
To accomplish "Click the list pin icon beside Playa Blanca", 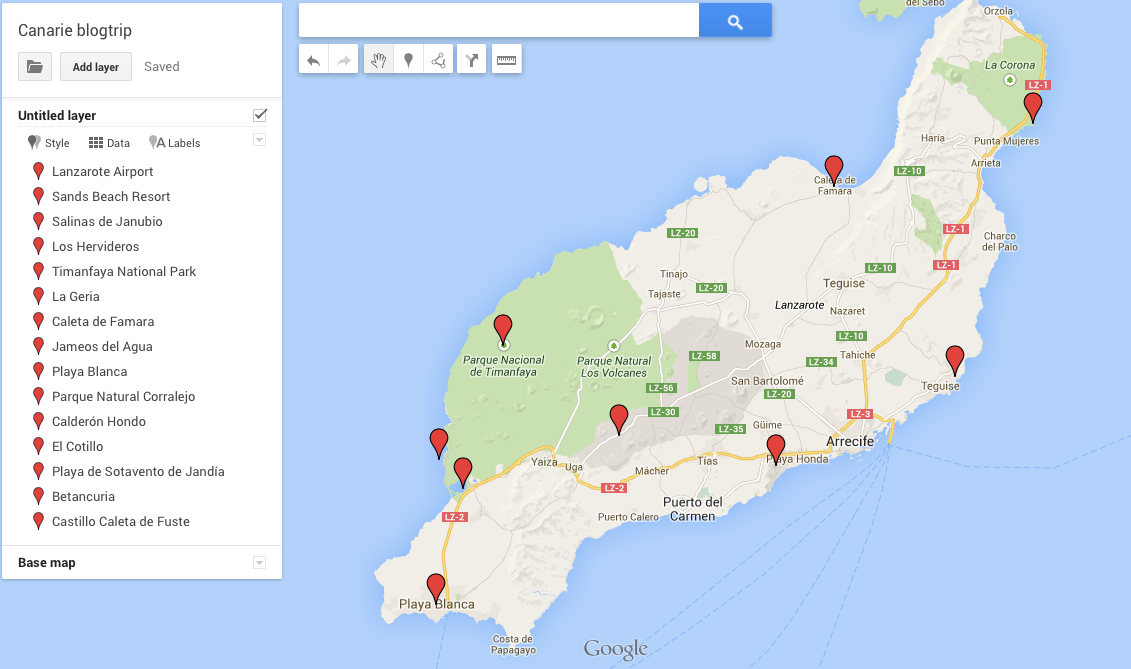I will (39, 371).
